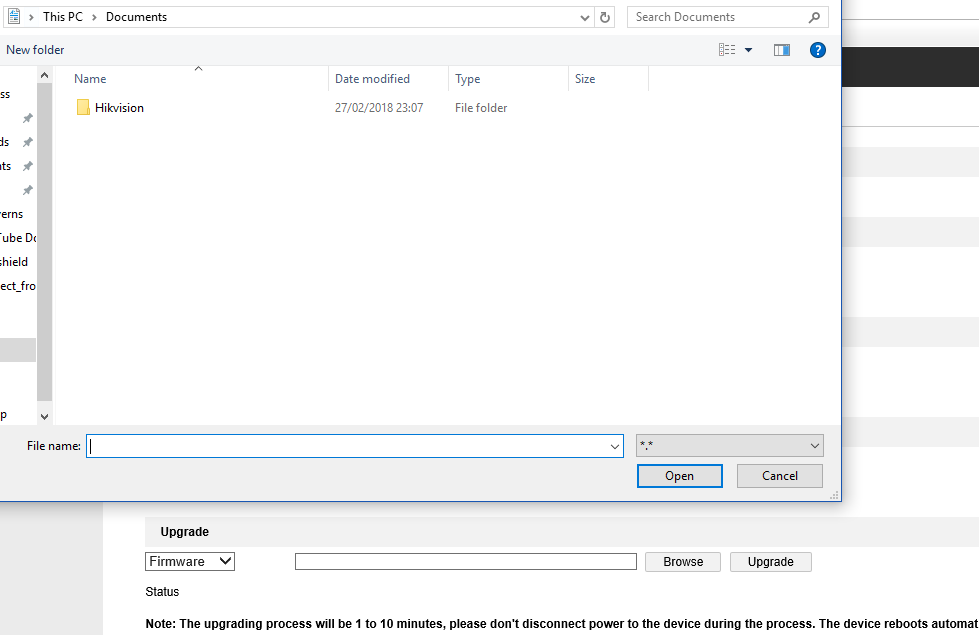Screen dimensions: 979x635
Task: Click New folder in the toolbar
Action: 35,50
